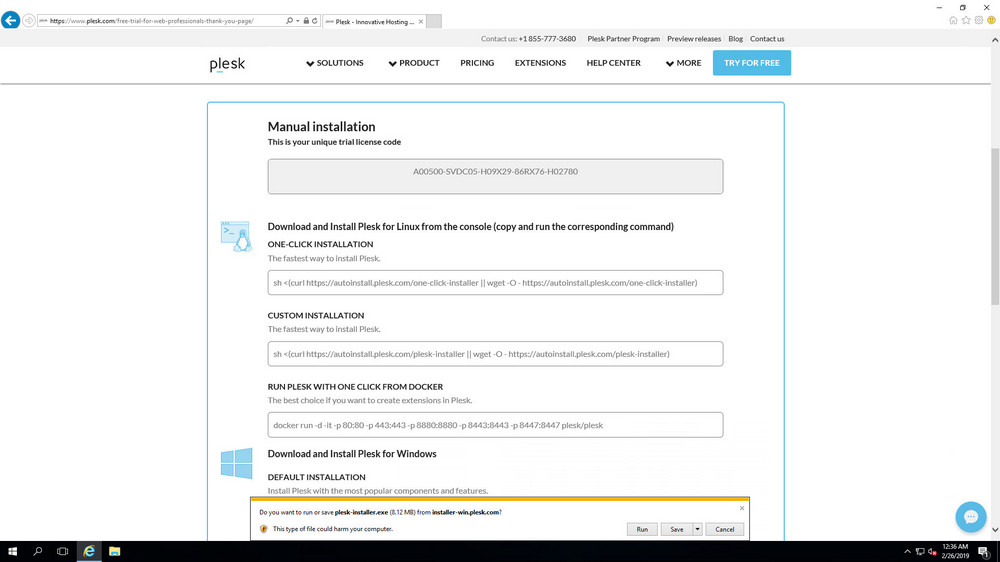Select the trial license code field

[x=496, y=176]
